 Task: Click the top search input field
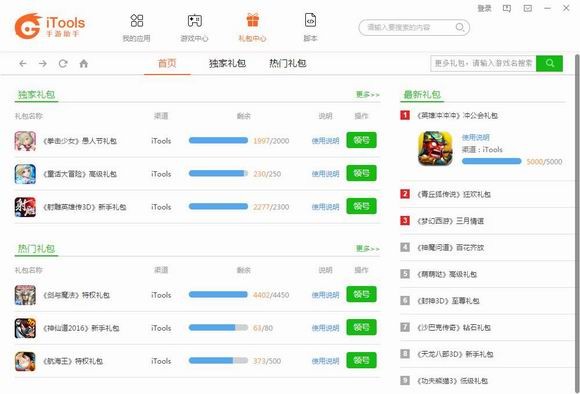414,28
